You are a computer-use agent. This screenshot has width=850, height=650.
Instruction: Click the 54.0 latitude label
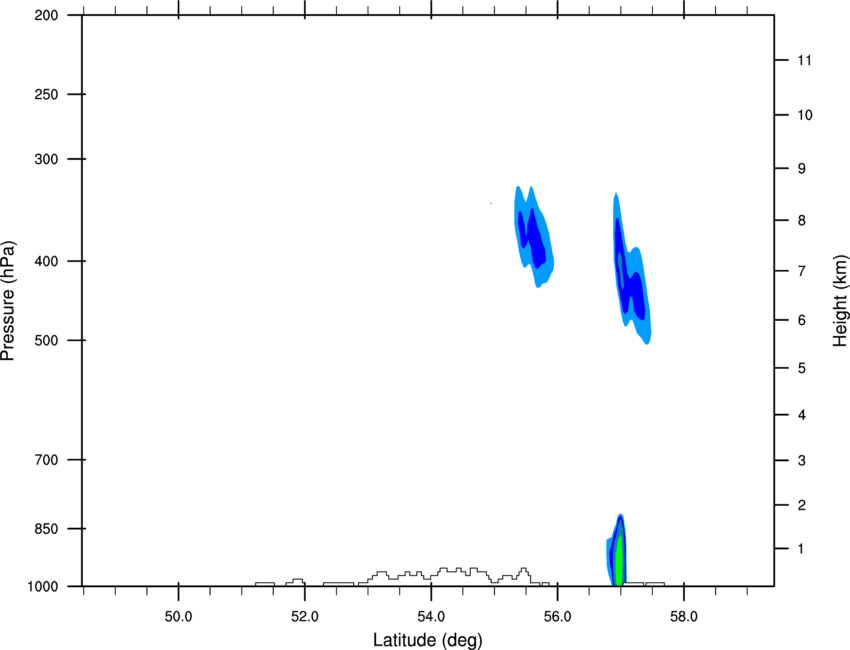tap(431, 617)
